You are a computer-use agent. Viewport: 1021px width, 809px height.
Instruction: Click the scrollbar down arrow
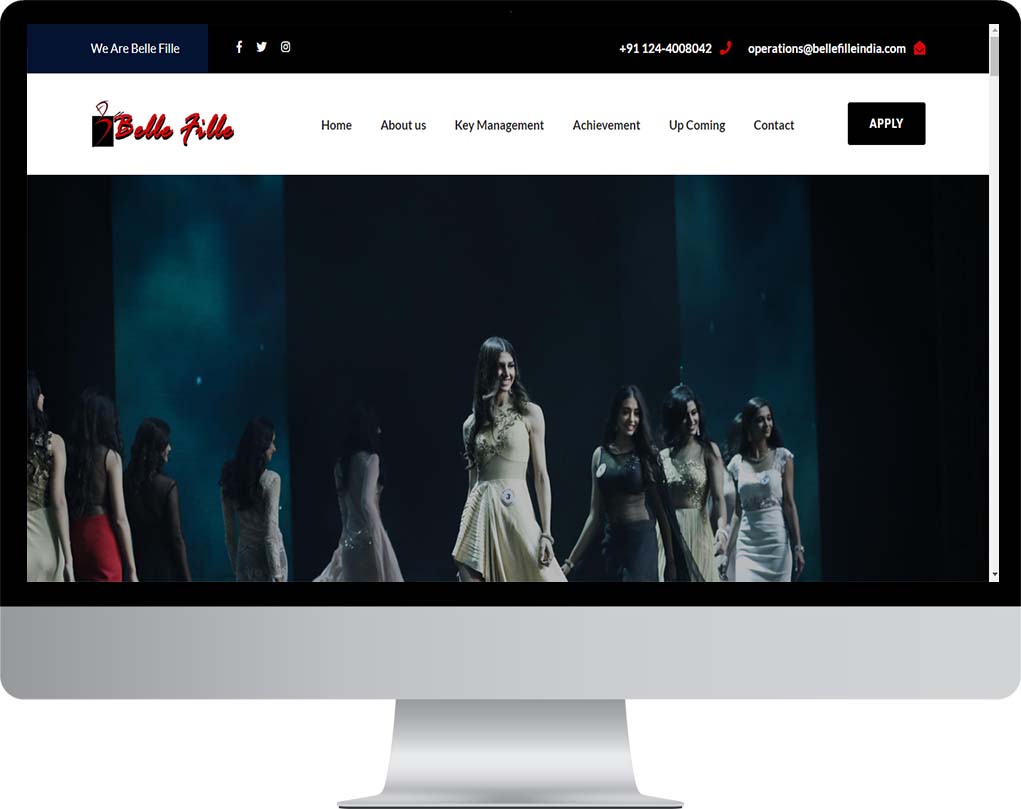tap(994, 573)
